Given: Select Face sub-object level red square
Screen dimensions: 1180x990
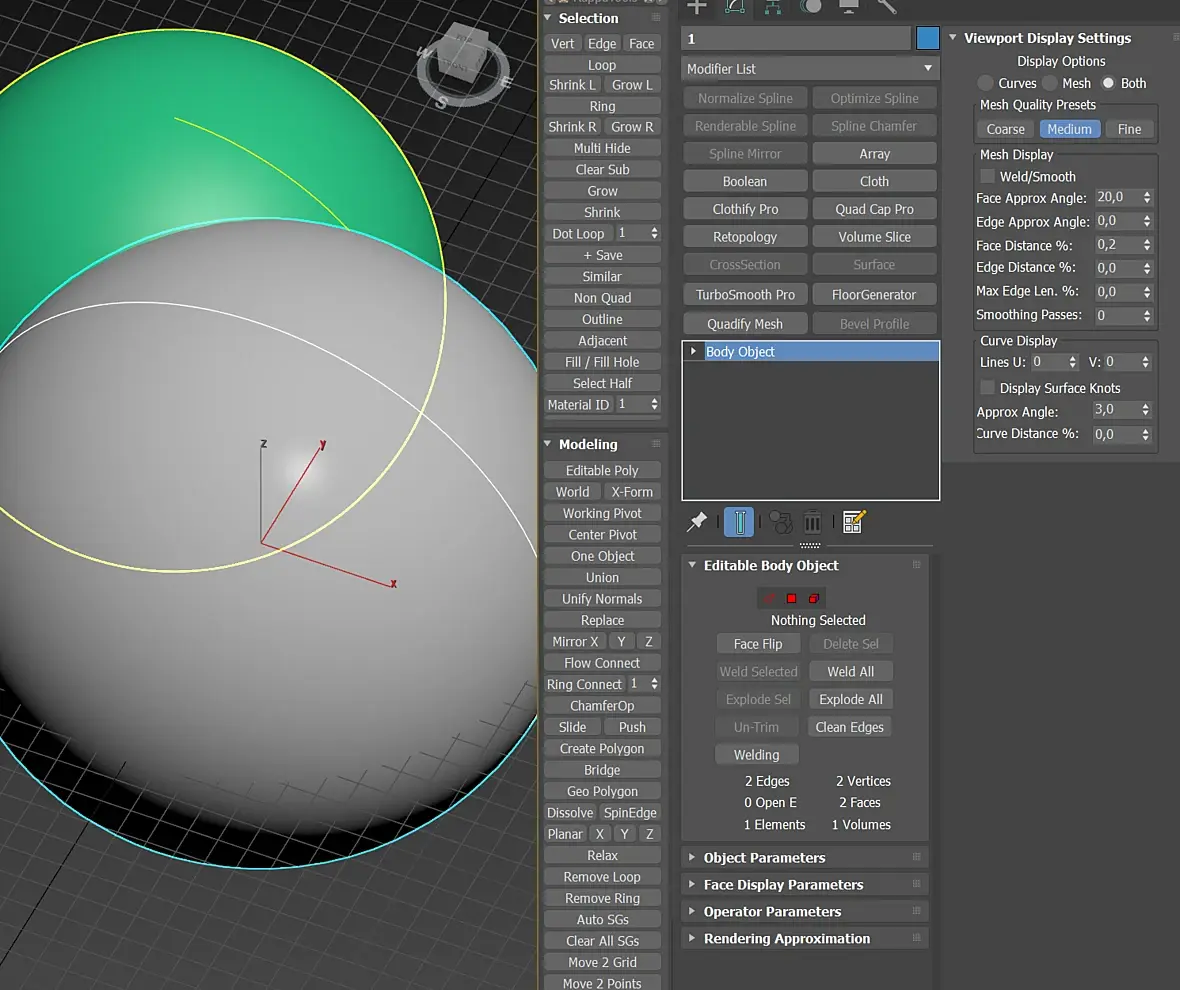Looking at the screenshot, I should pos(791,599).
